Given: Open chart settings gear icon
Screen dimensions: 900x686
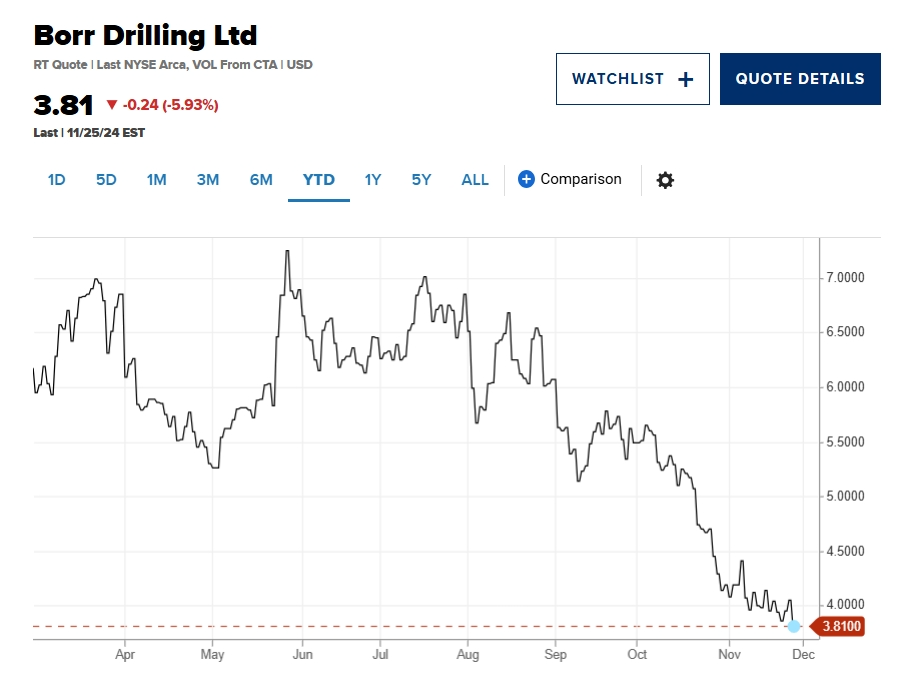Looking at the screenshot, I should pyautogui.click(x=665, y=180).
